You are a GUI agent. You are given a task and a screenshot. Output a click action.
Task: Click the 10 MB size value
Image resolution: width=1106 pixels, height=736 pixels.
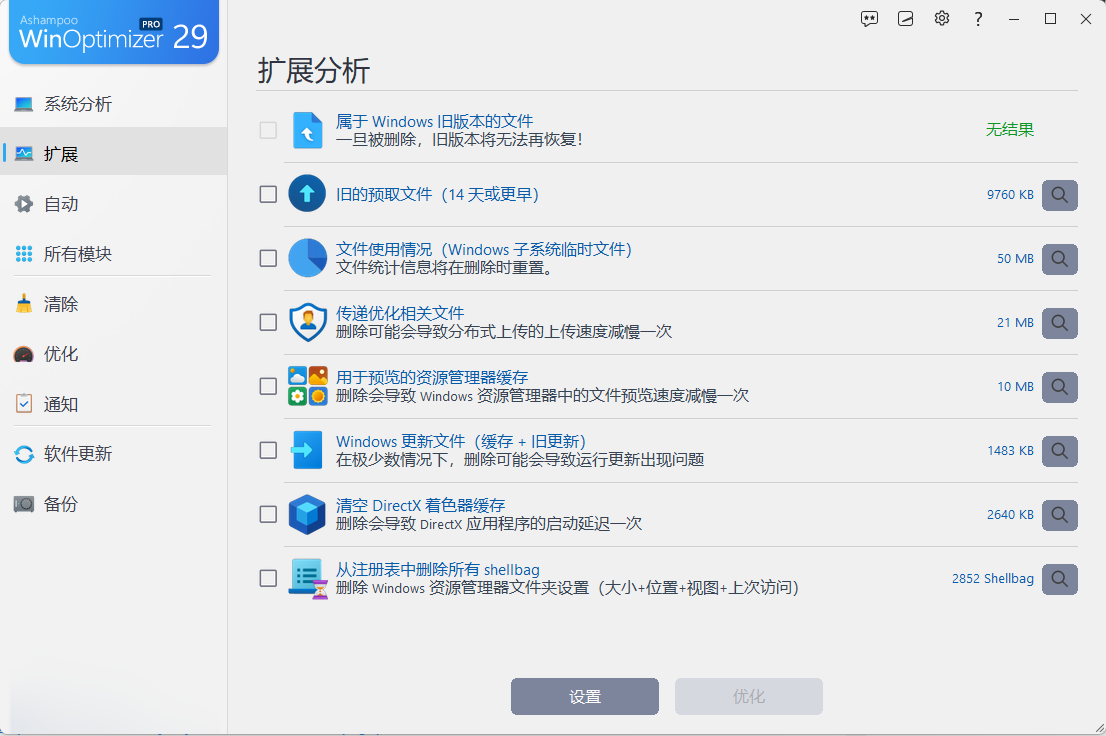point(1015,387)
